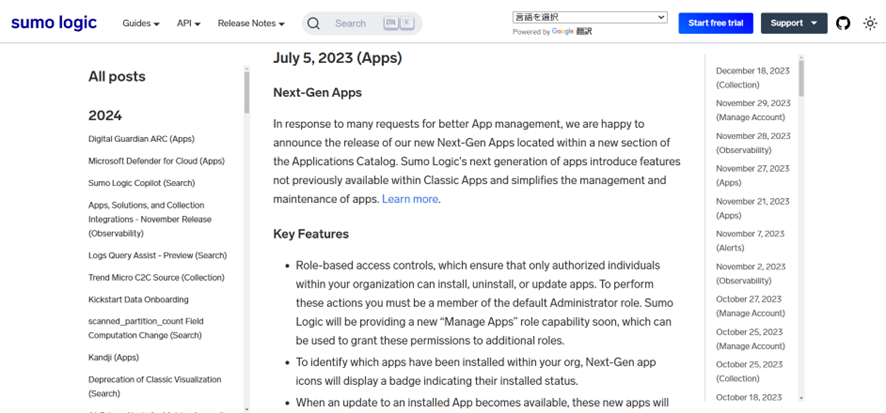Click the Start free trial button

click(x=715, y=23)
